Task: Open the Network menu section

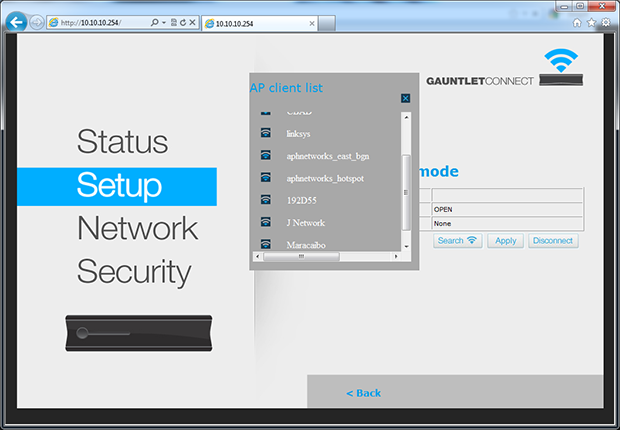Action: click(137, 228)
